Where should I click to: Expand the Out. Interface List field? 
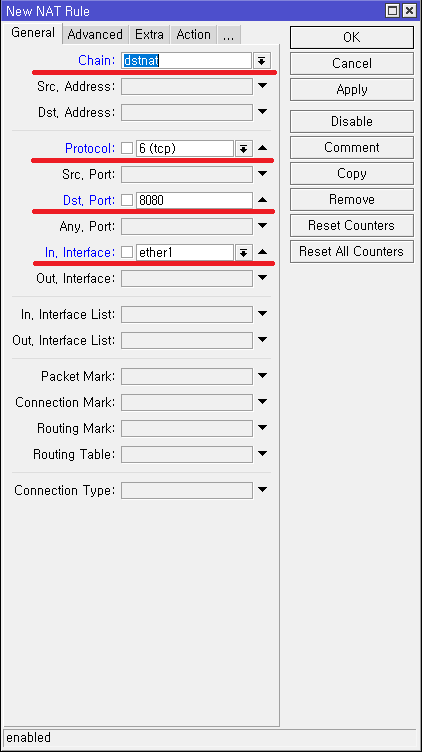point(262,340)
